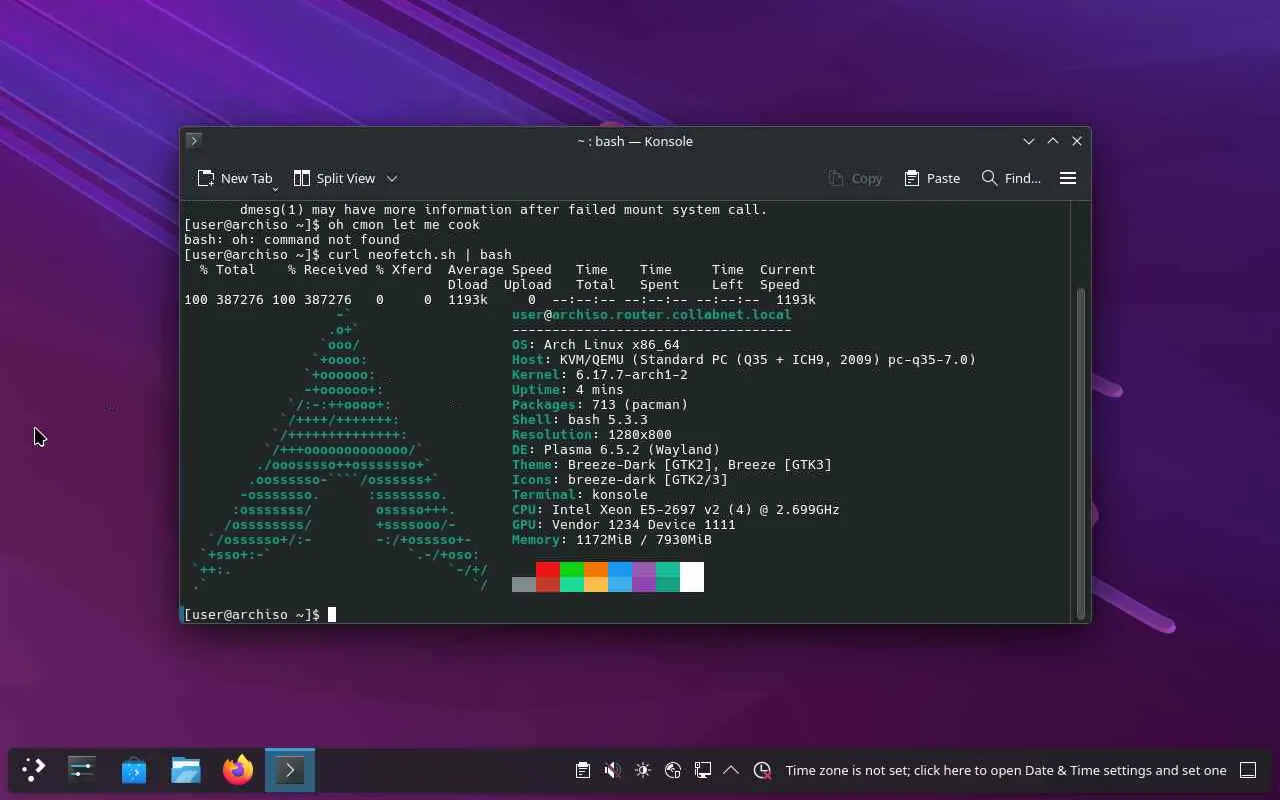Click the gray color block in neofetch output
This screenshot has height=800, width=1280.
[x=524, y=585]
